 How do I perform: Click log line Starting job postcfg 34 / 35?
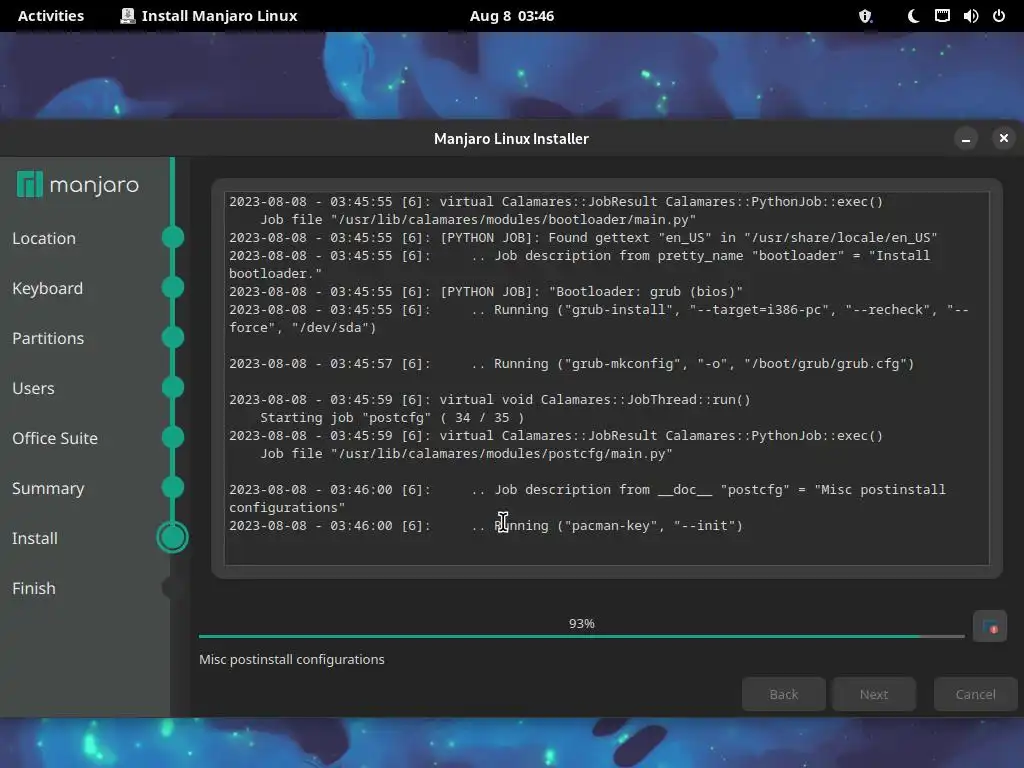coord(392,418)
